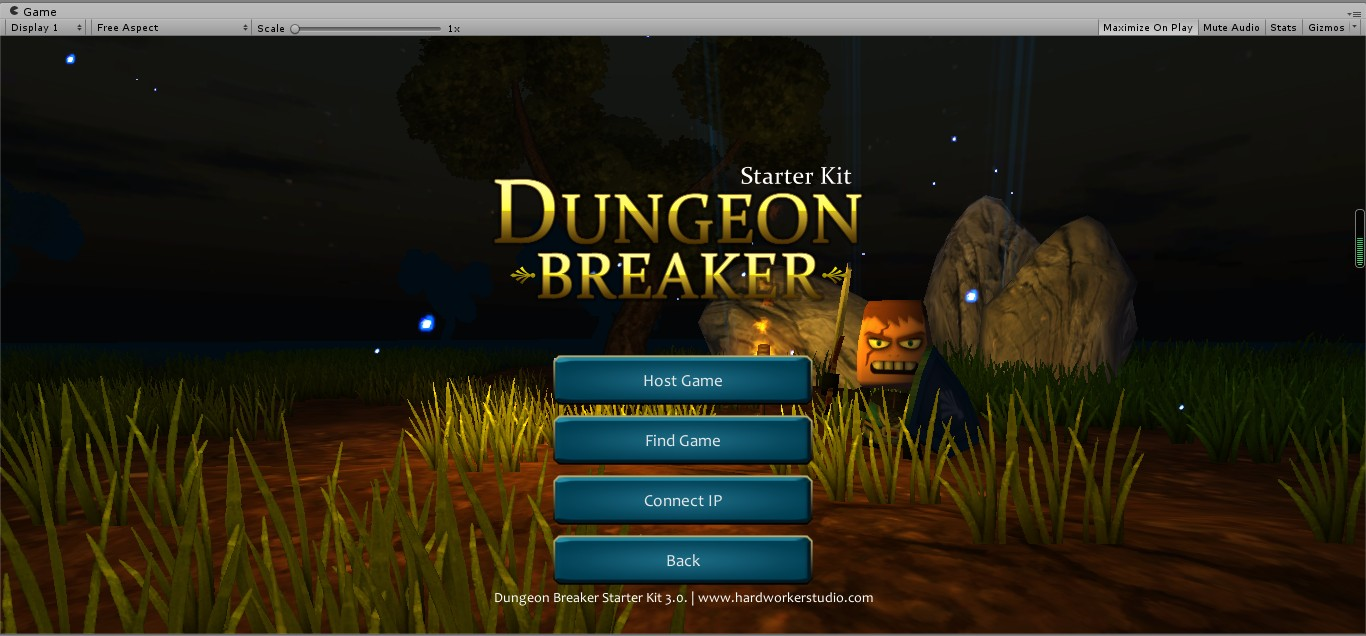
Task: Switch to the Game tab
Action: click(x=33, y=11)
